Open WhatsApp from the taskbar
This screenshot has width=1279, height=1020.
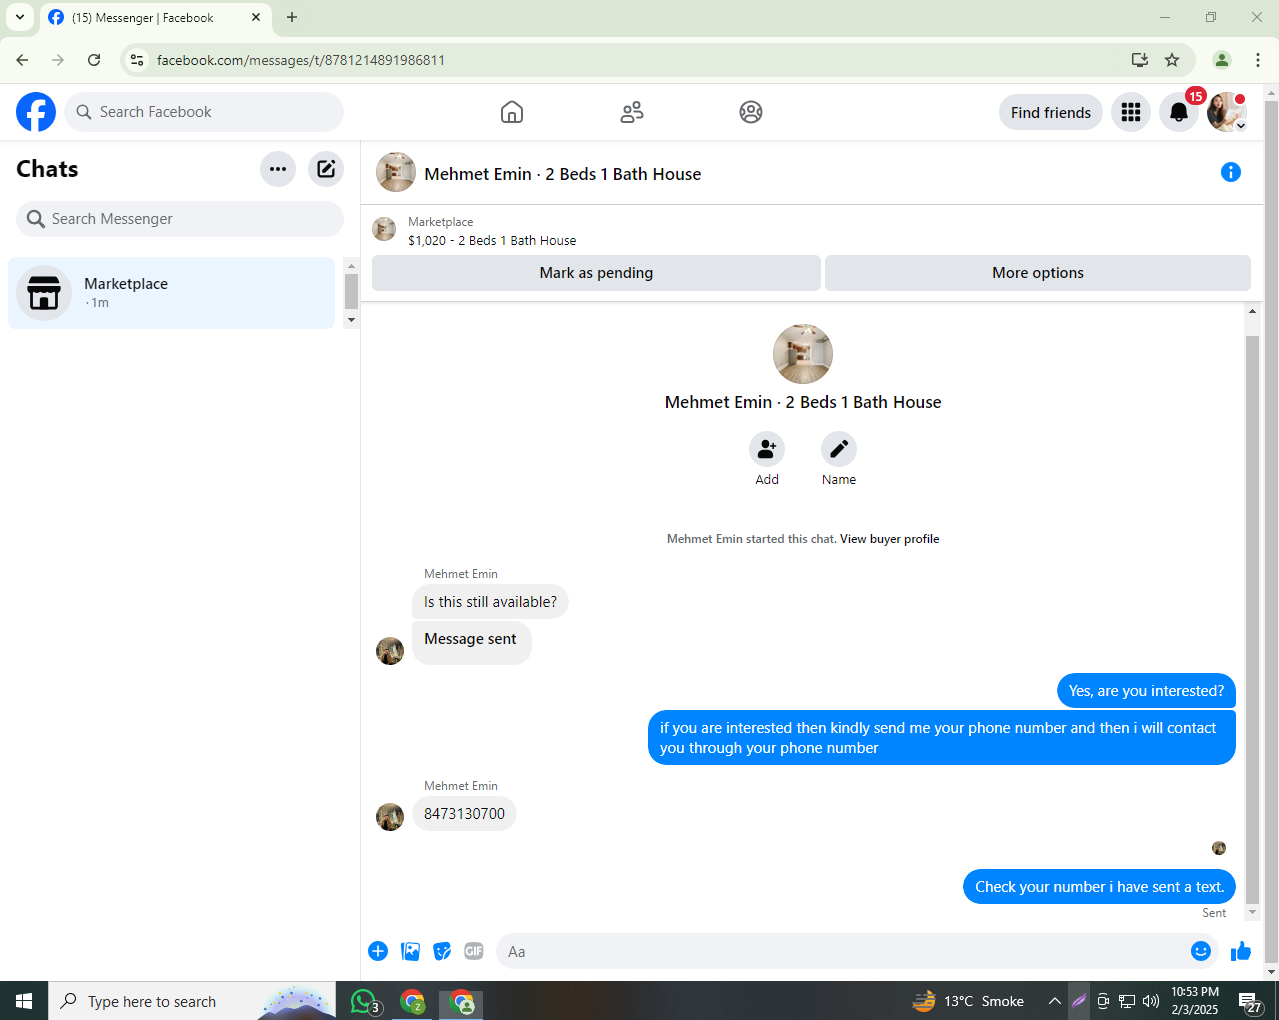click(364, 1001)
